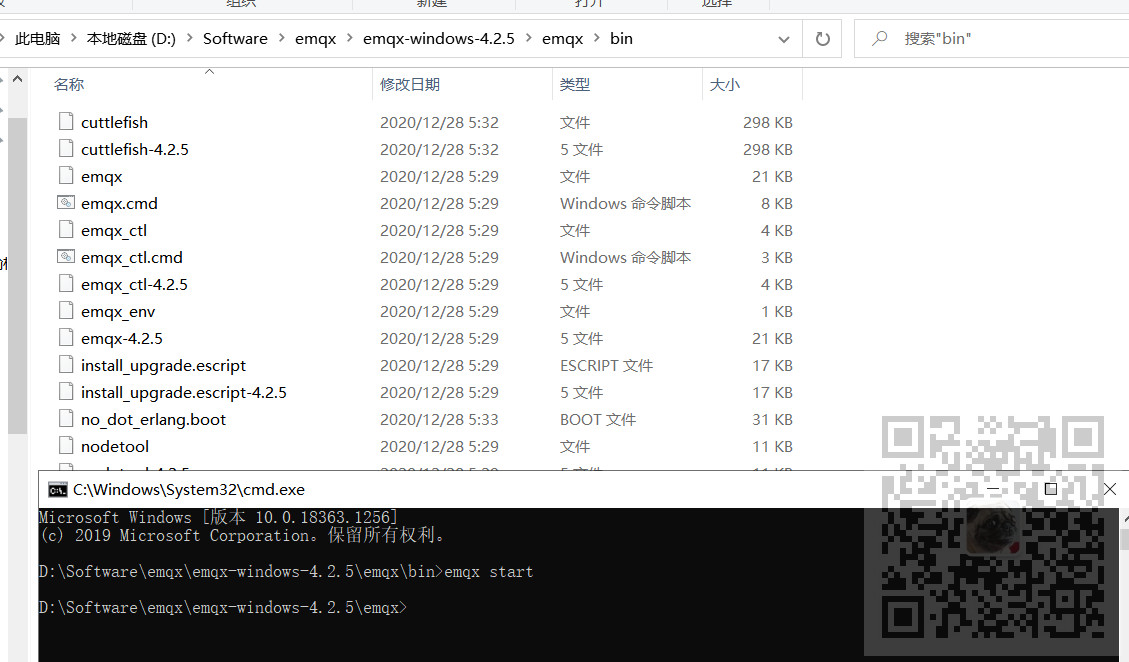Go to emqx-windows-4.2.5 folder in breadcrumb
Viewport: 1129px width, 662px height.
(438, 39)
